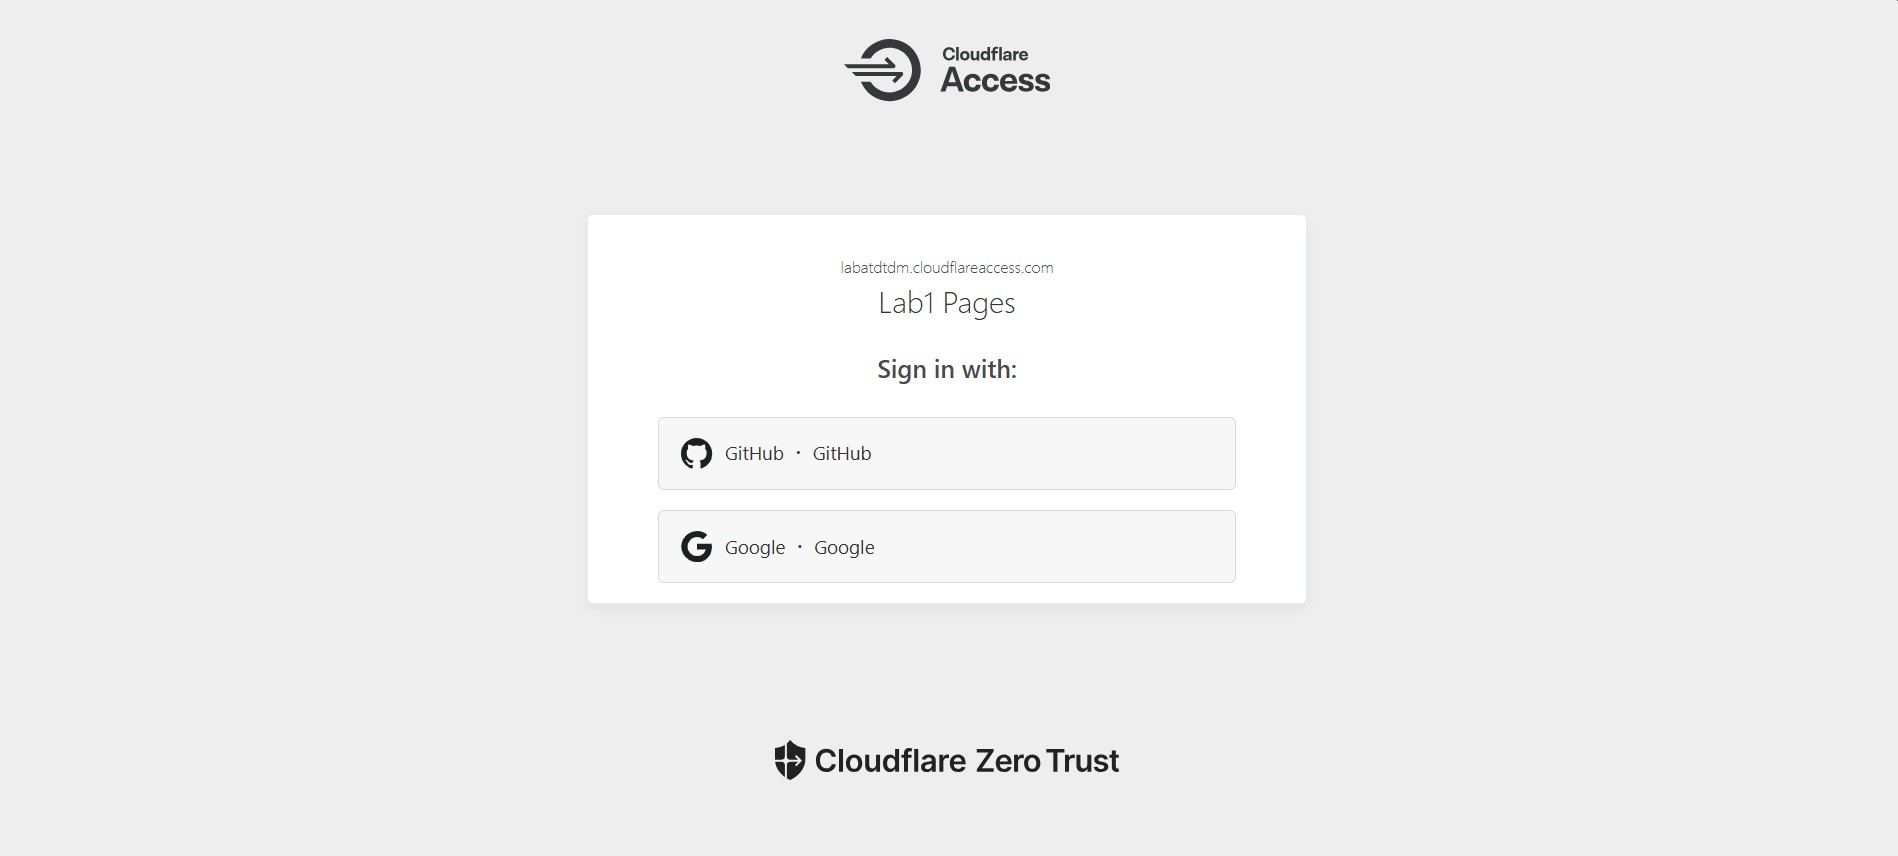Click the Cloudflare word in the footer
Viewport: 1898px width, 856px height.
890,761
